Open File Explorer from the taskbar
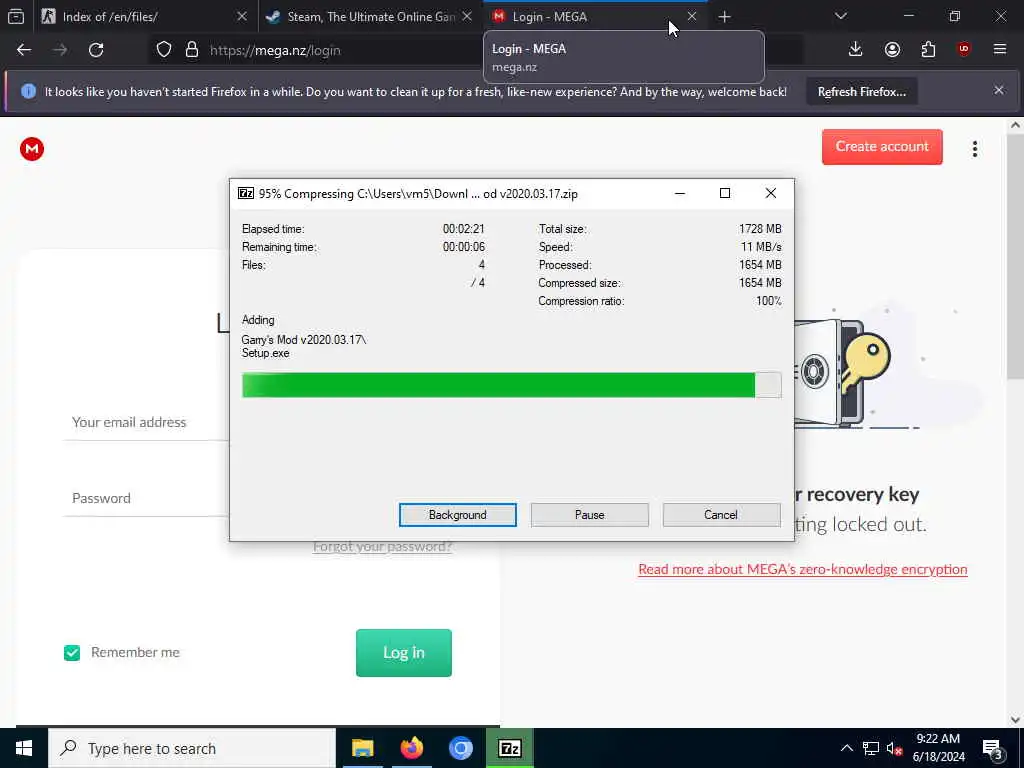 click(362, 748)
